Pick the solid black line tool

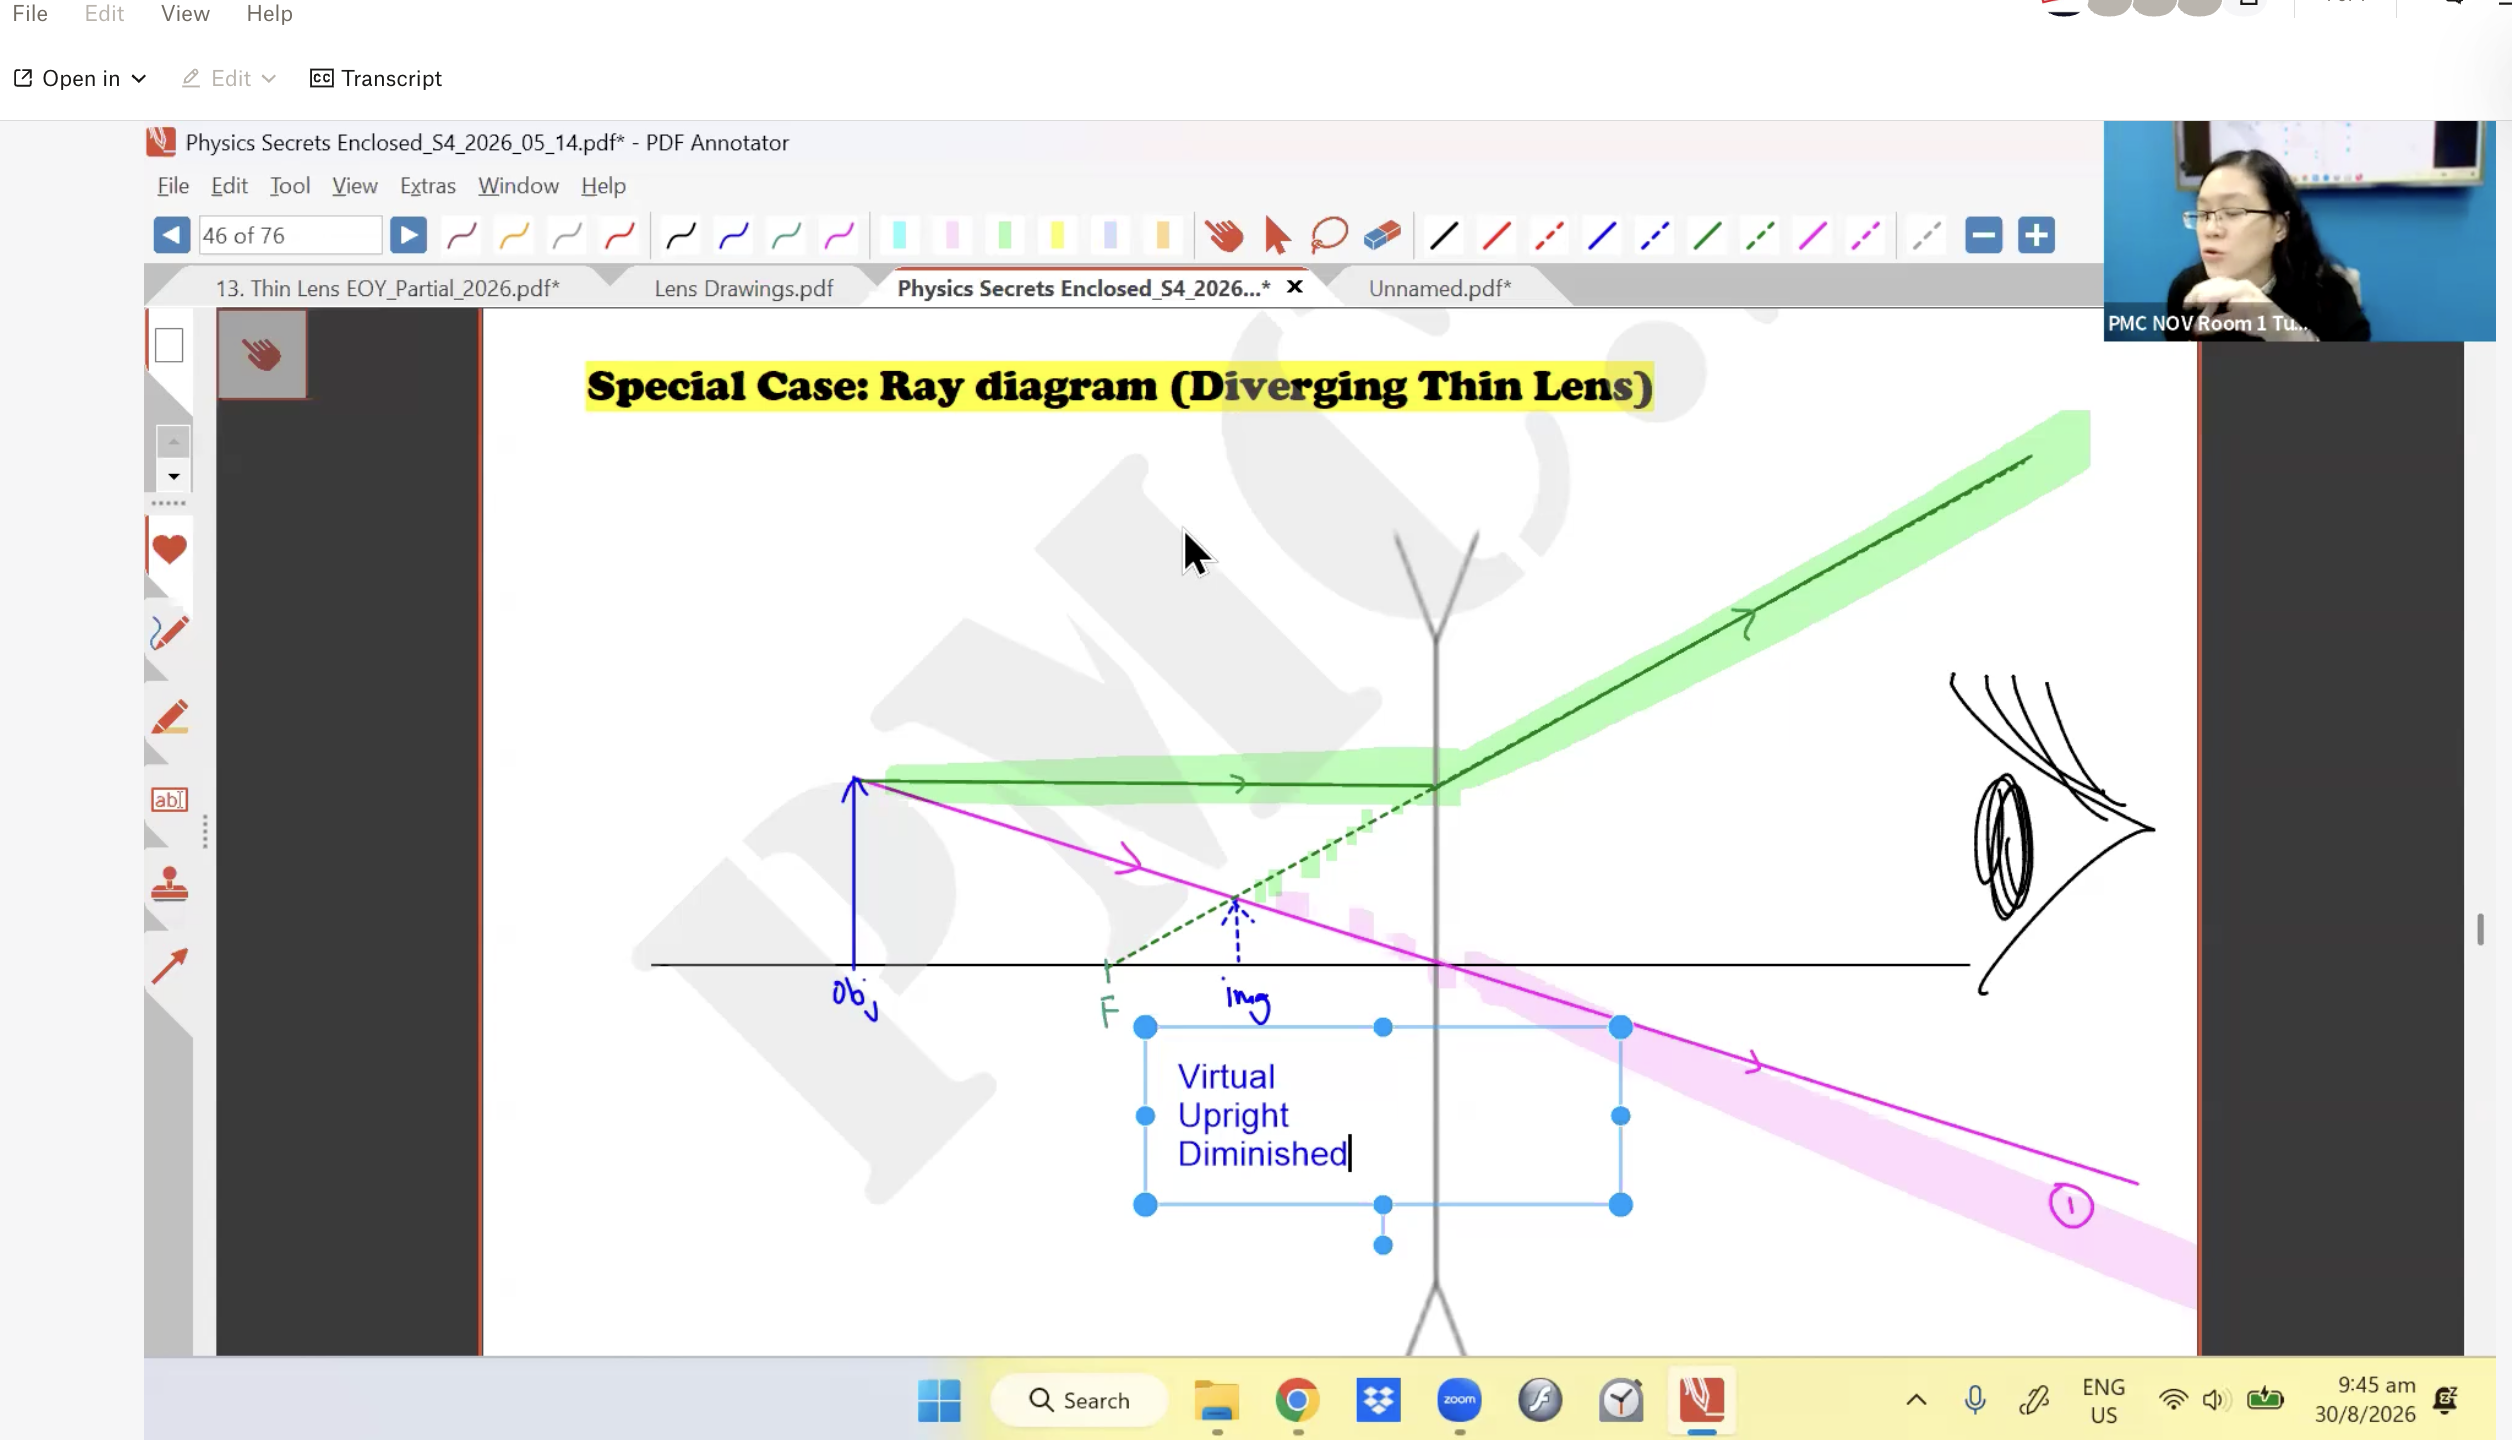(1444, 236)
